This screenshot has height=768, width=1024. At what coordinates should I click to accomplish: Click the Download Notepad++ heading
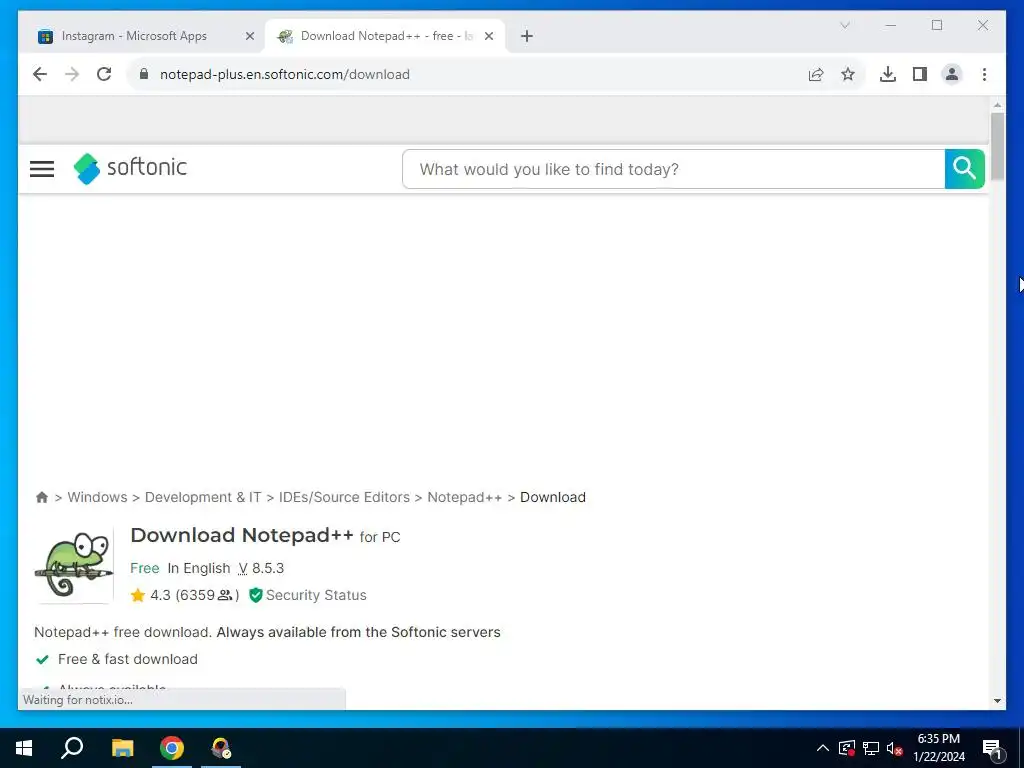[x=242, y=536]
